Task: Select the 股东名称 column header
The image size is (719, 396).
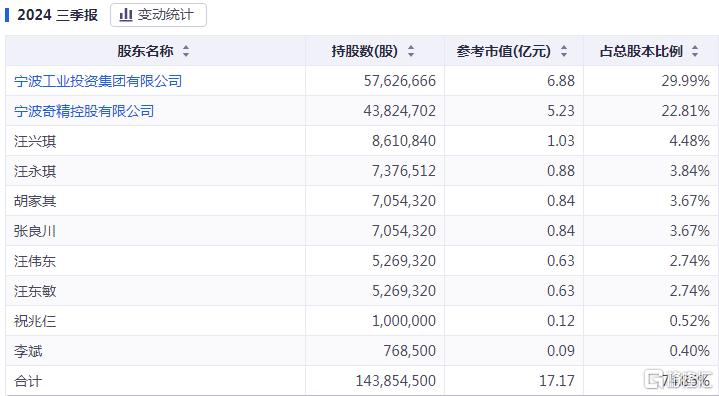Action: click(x=155, y=51)
